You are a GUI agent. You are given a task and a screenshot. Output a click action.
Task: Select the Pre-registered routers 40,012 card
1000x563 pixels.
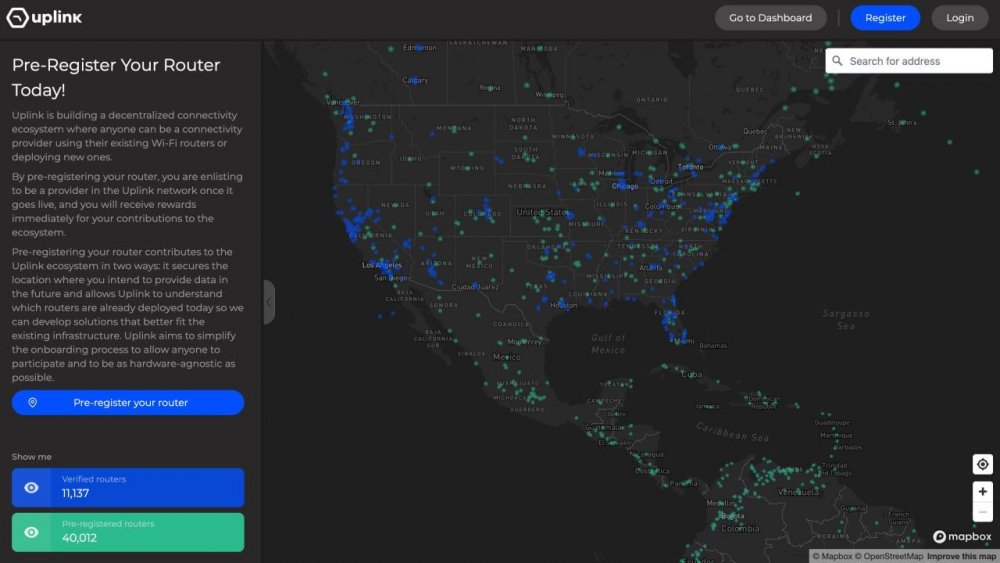point(128,532)
